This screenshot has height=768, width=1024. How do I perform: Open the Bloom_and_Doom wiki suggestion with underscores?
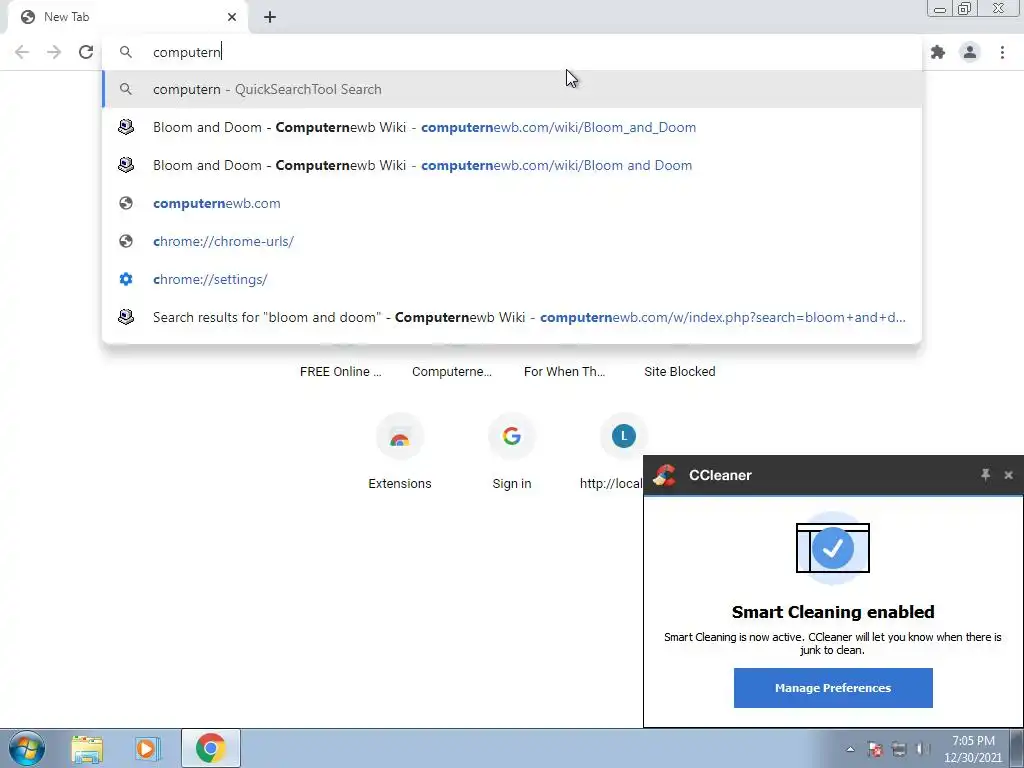[512, 127]
